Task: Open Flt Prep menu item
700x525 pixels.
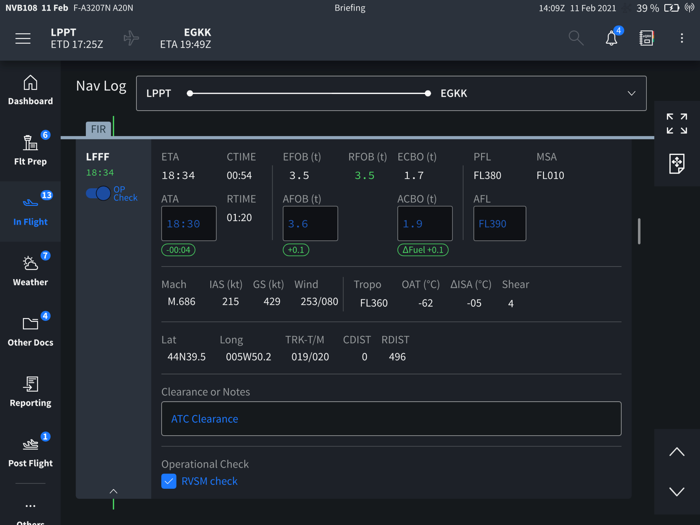Action: point(30,150)
